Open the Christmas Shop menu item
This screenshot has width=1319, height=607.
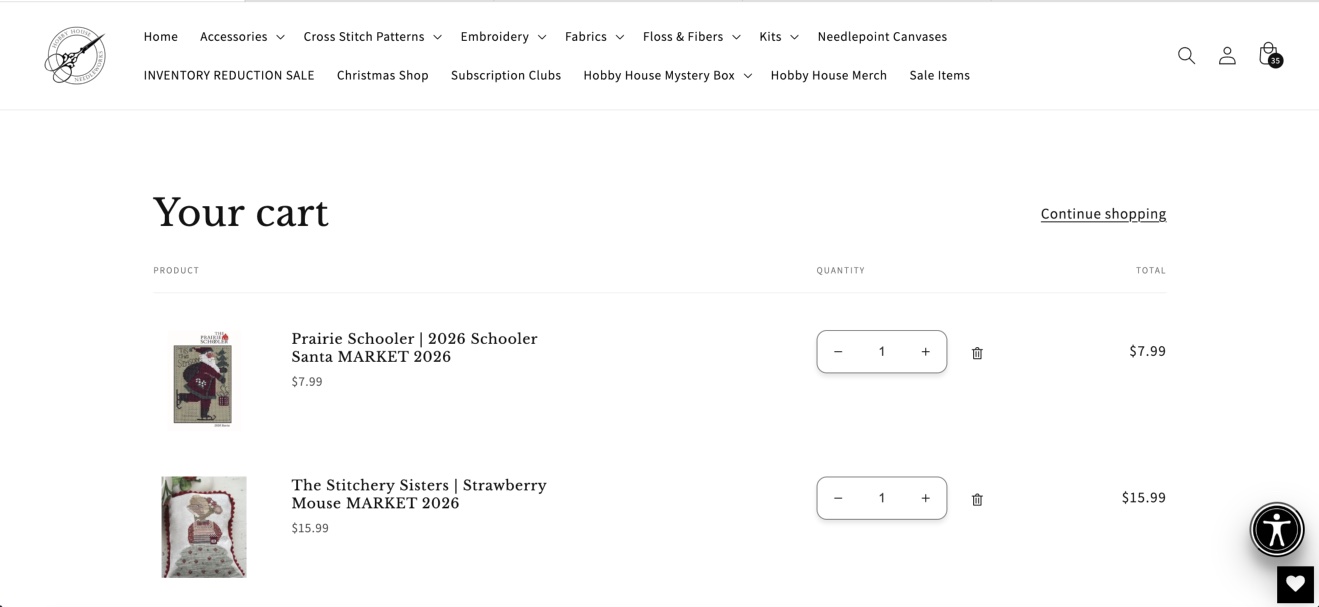(382, 76)
